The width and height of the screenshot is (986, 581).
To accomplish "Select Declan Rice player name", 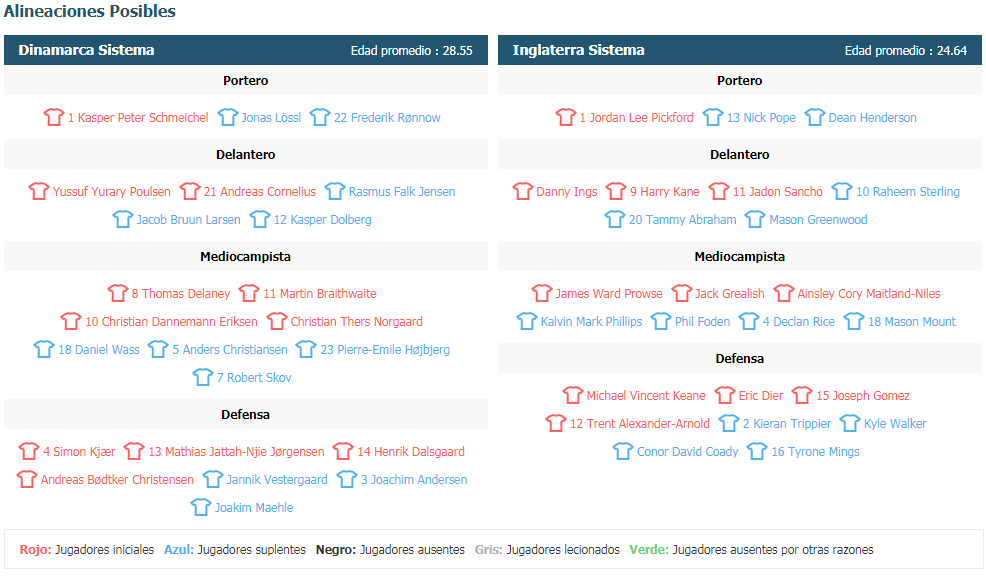I will 799,322.
